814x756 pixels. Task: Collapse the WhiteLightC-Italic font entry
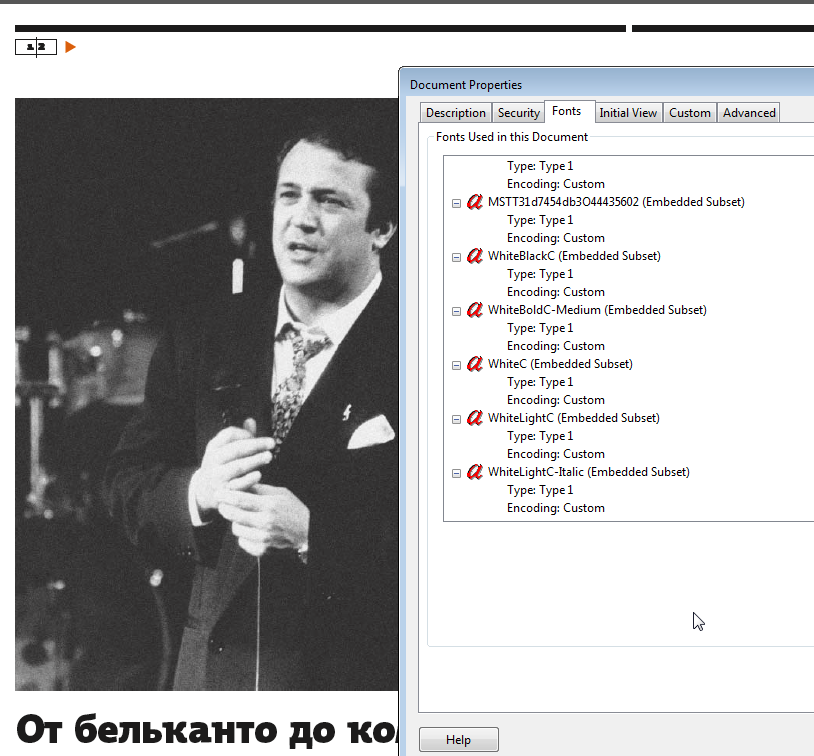[x=456, y=473]
